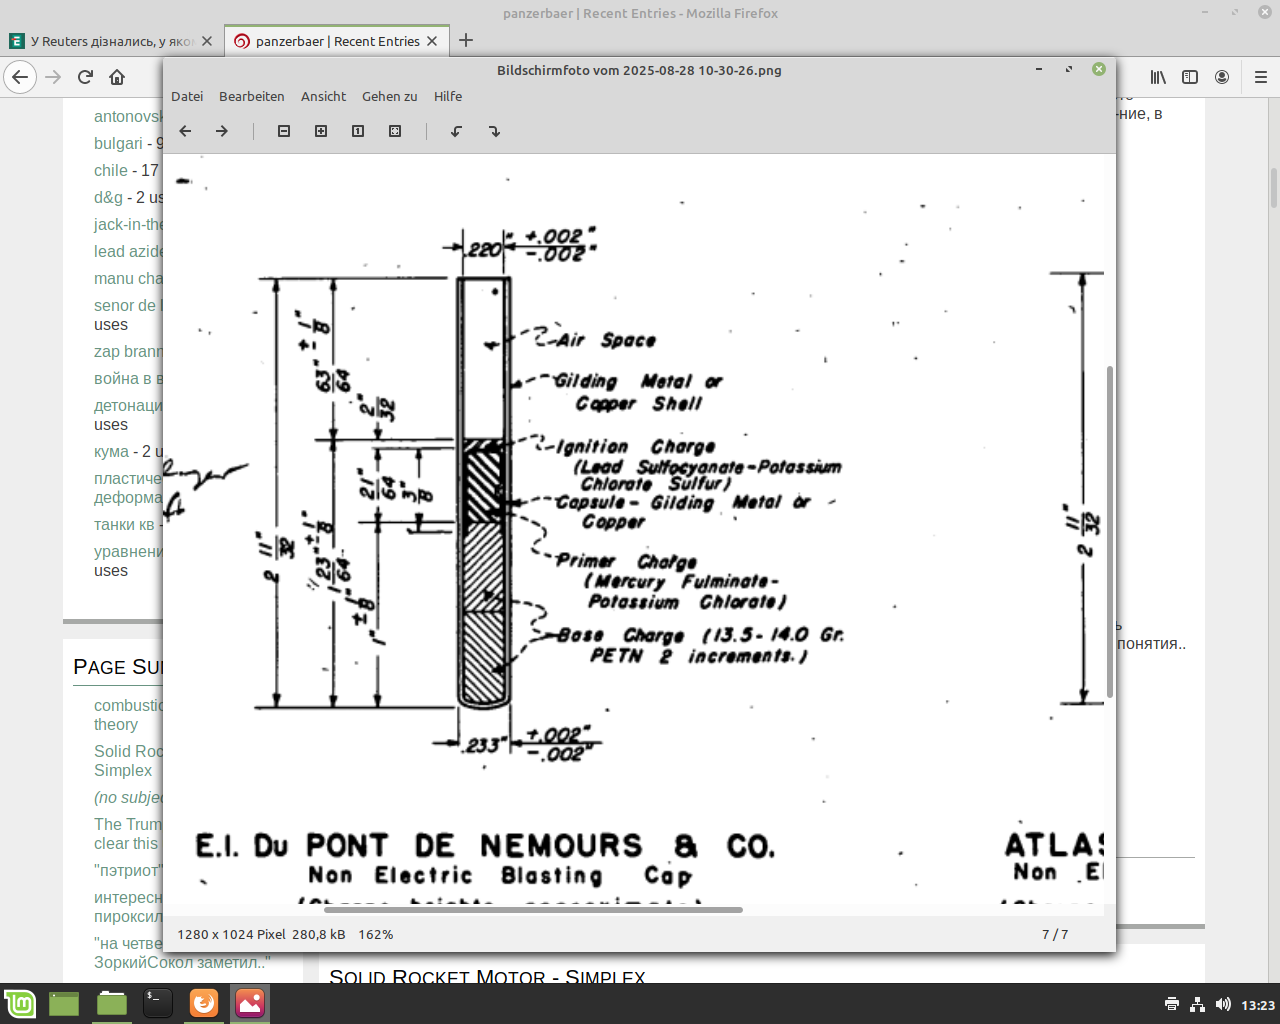Screen dimensions: 1280x1024
Task: Open the Linux Mint start menu
Action: coord(20,1003)
